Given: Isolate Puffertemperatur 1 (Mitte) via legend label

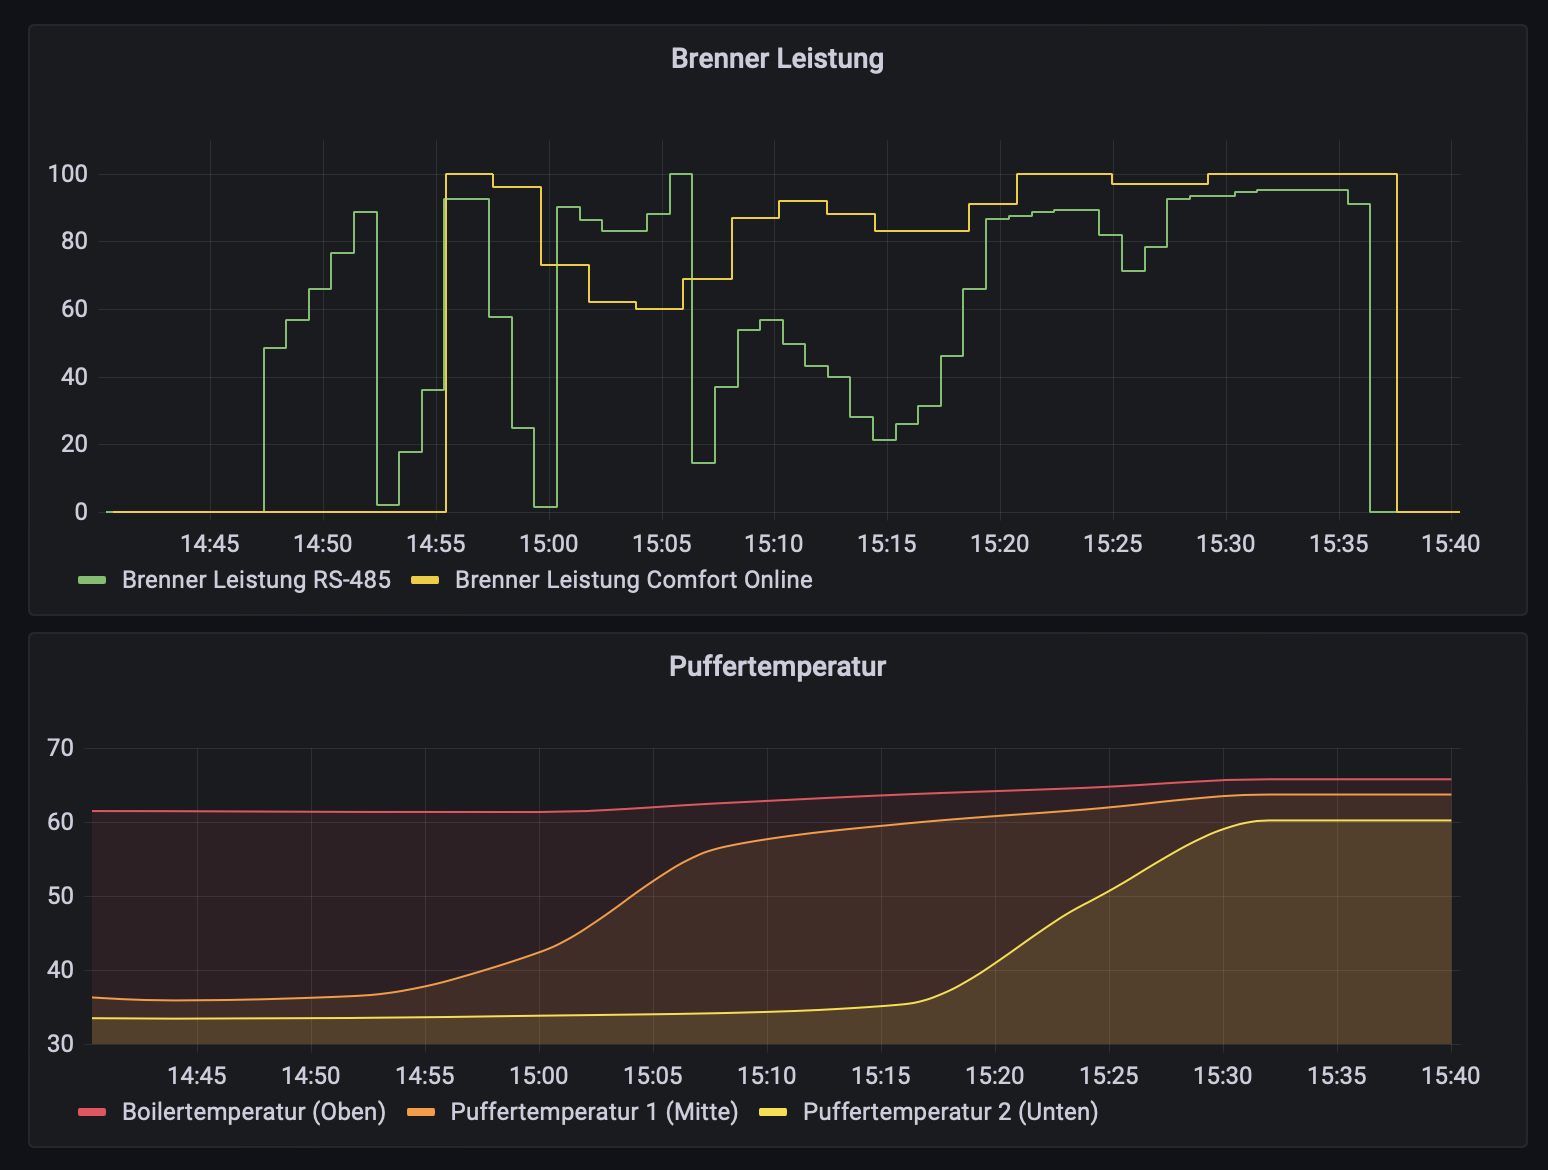Looking at the screenshot, I should 594,1112.
